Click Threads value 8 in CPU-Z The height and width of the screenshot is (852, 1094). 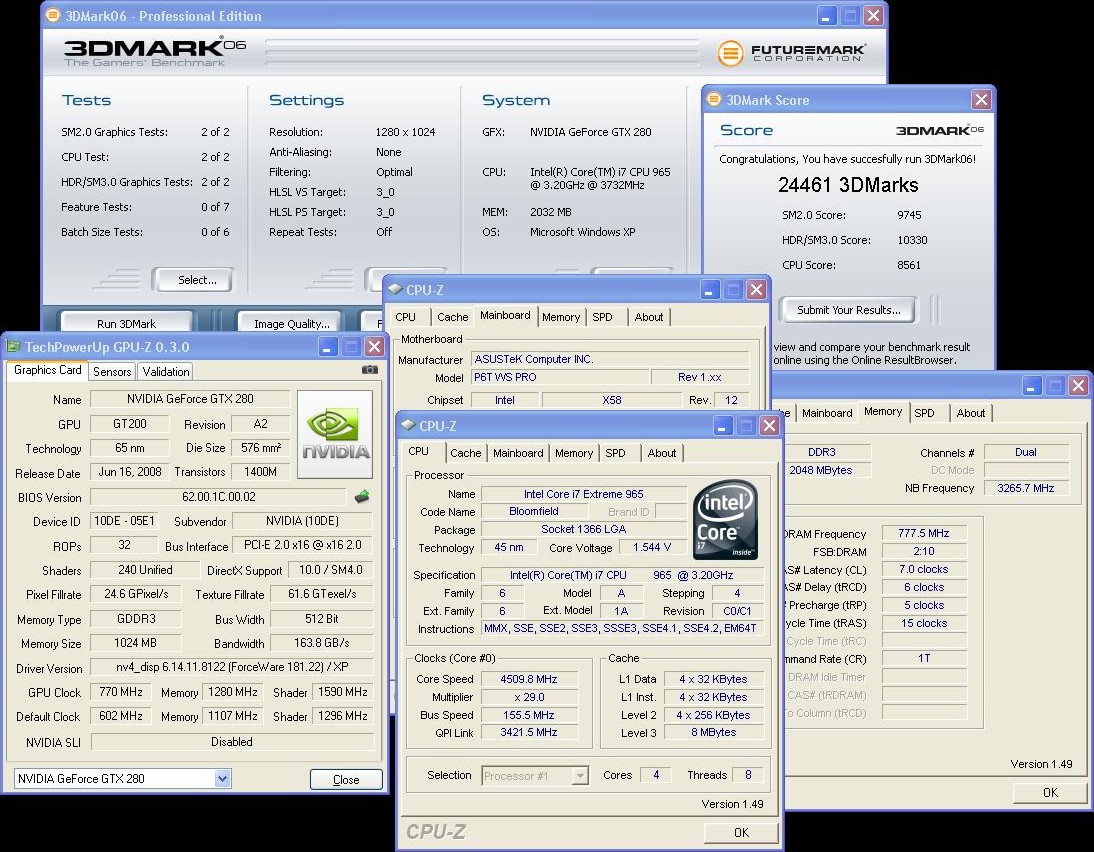(748, 775)
